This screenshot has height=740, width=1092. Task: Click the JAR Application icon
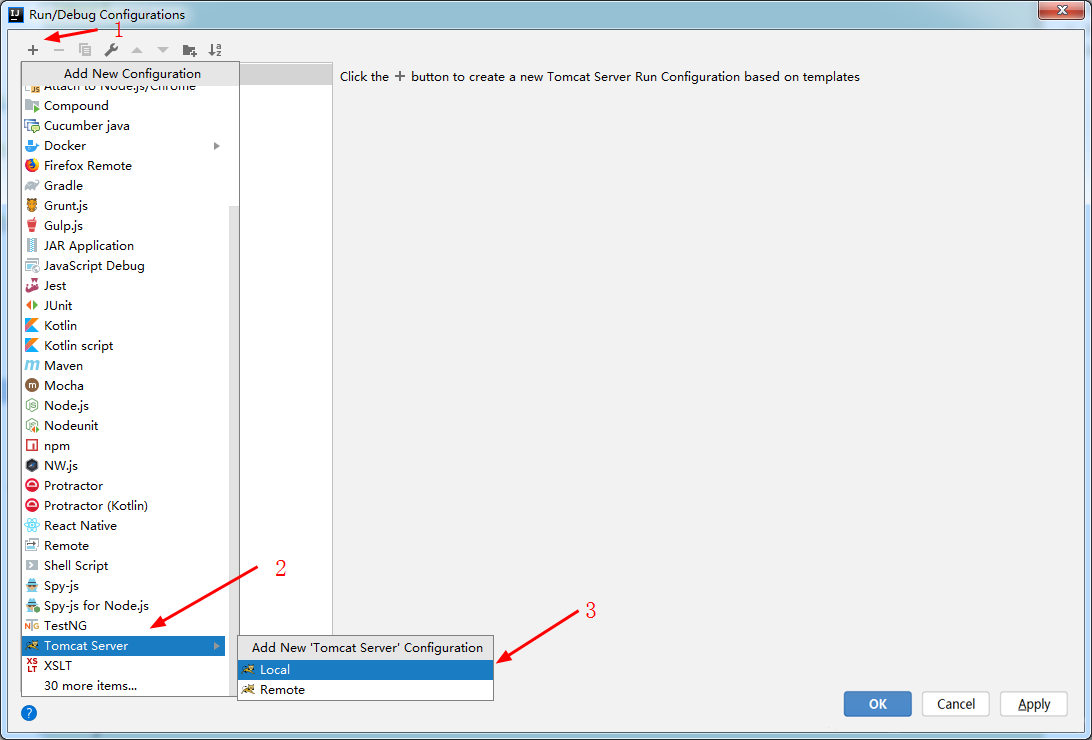coord(32,246)
